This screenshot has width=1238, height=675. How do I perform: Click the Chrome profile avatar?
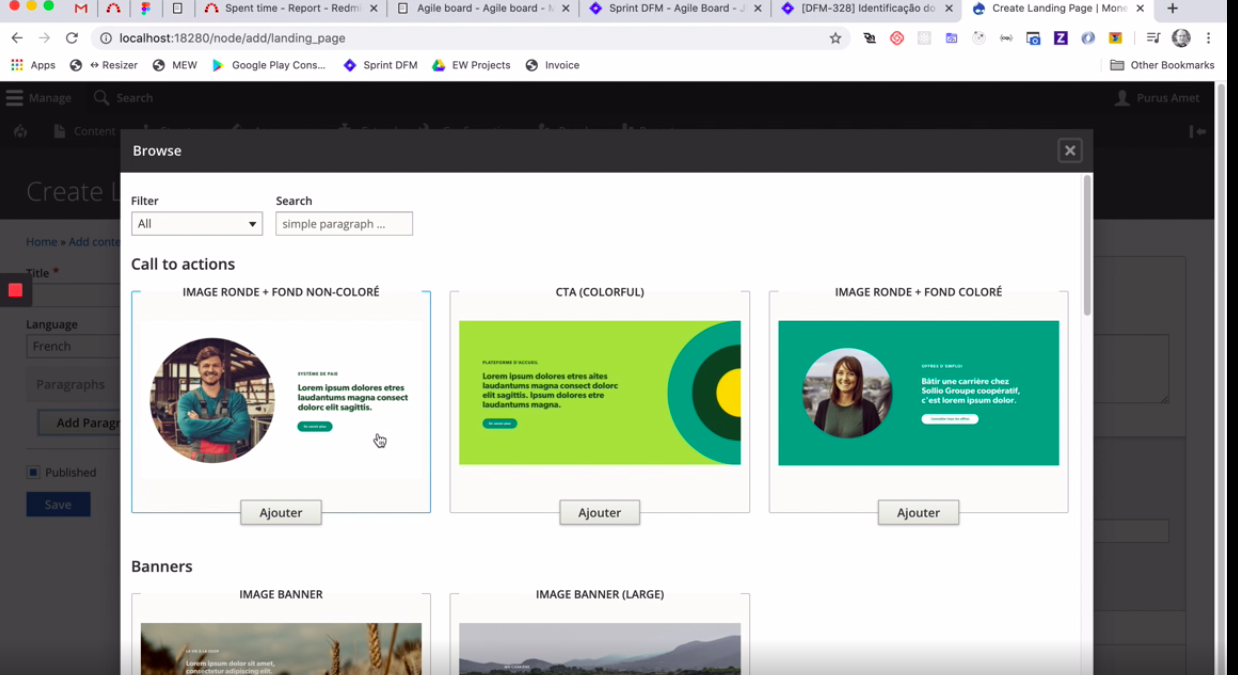1181,38
